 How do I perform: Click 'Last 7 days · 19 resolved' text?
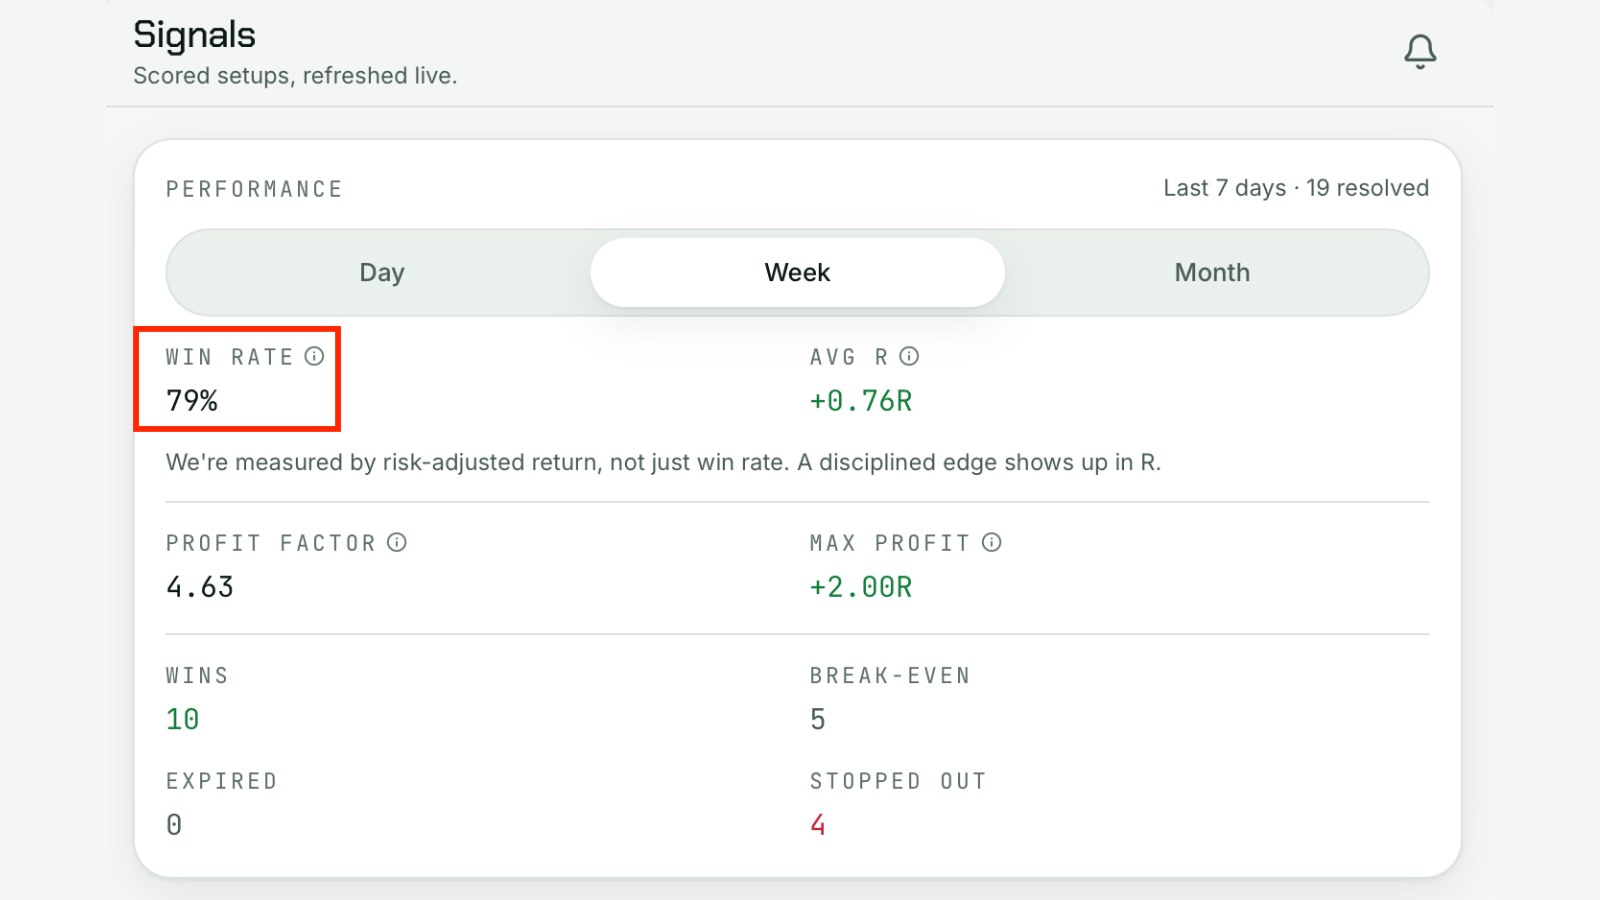point(1296,188)
